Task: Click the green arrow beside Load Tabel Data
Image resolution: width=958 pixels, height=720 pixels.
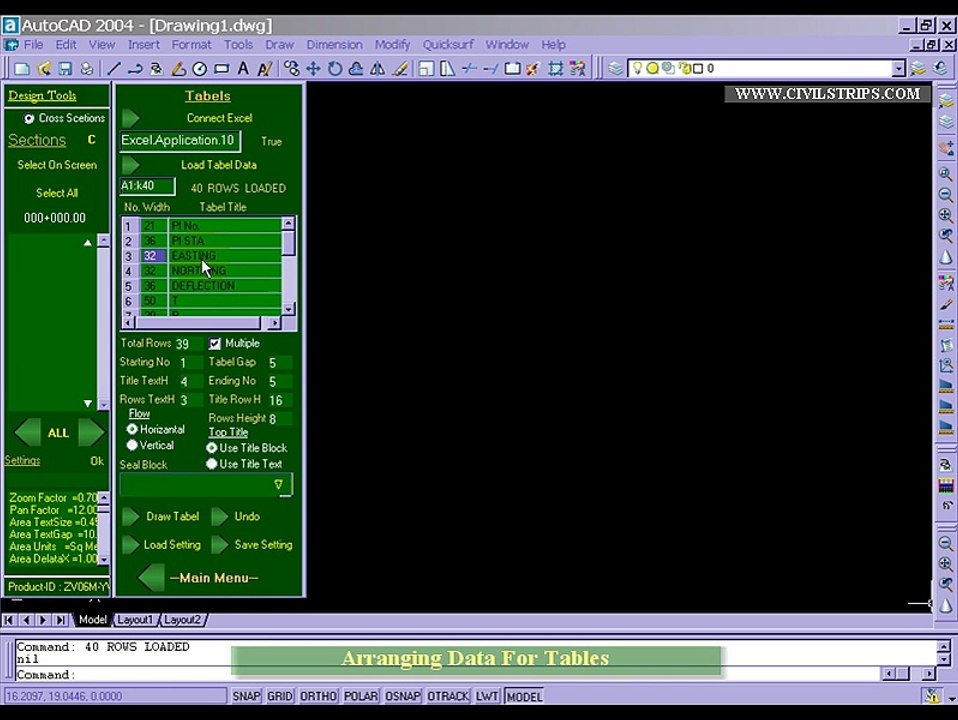Action: (x=130, y=165)
